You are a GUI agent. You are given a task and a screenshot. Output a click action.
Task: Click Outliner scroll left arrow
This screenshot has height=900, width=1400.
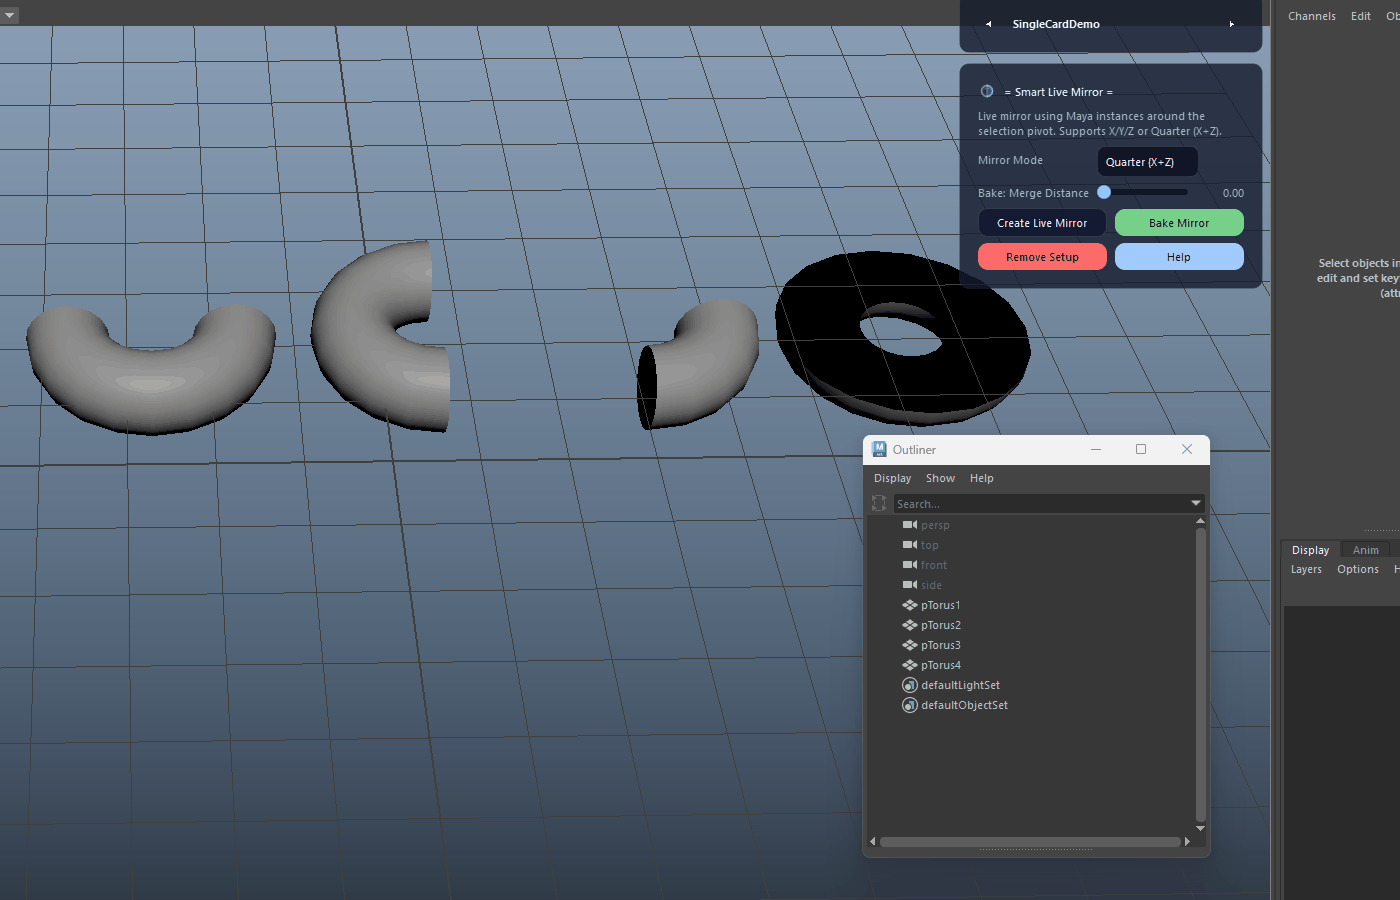pyautogui.click(x=873, y=842)
